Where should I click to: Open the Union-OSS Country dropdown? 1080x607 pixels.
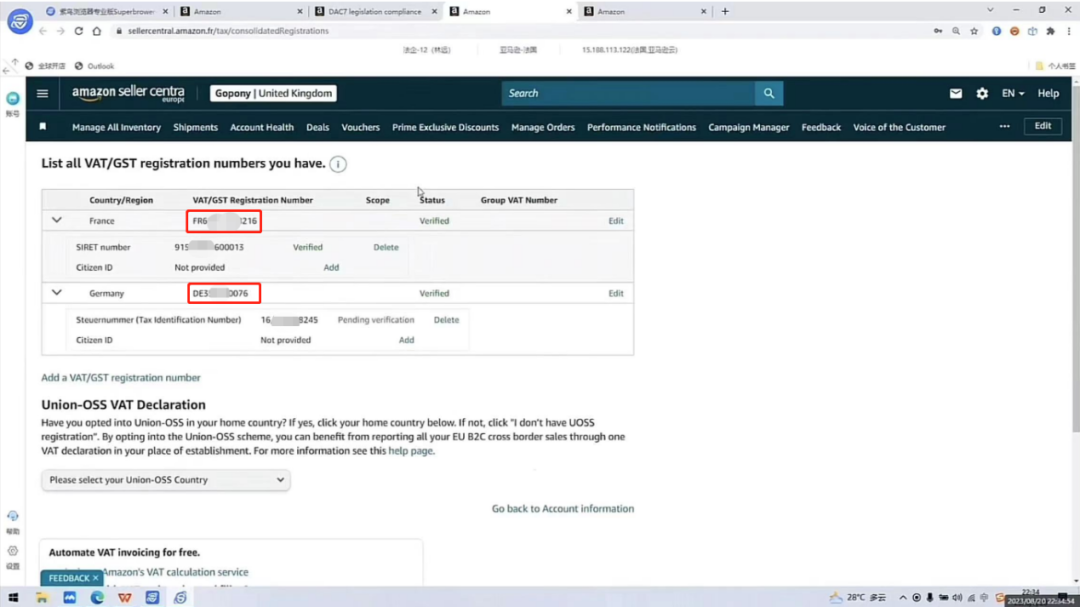point(165,480)
